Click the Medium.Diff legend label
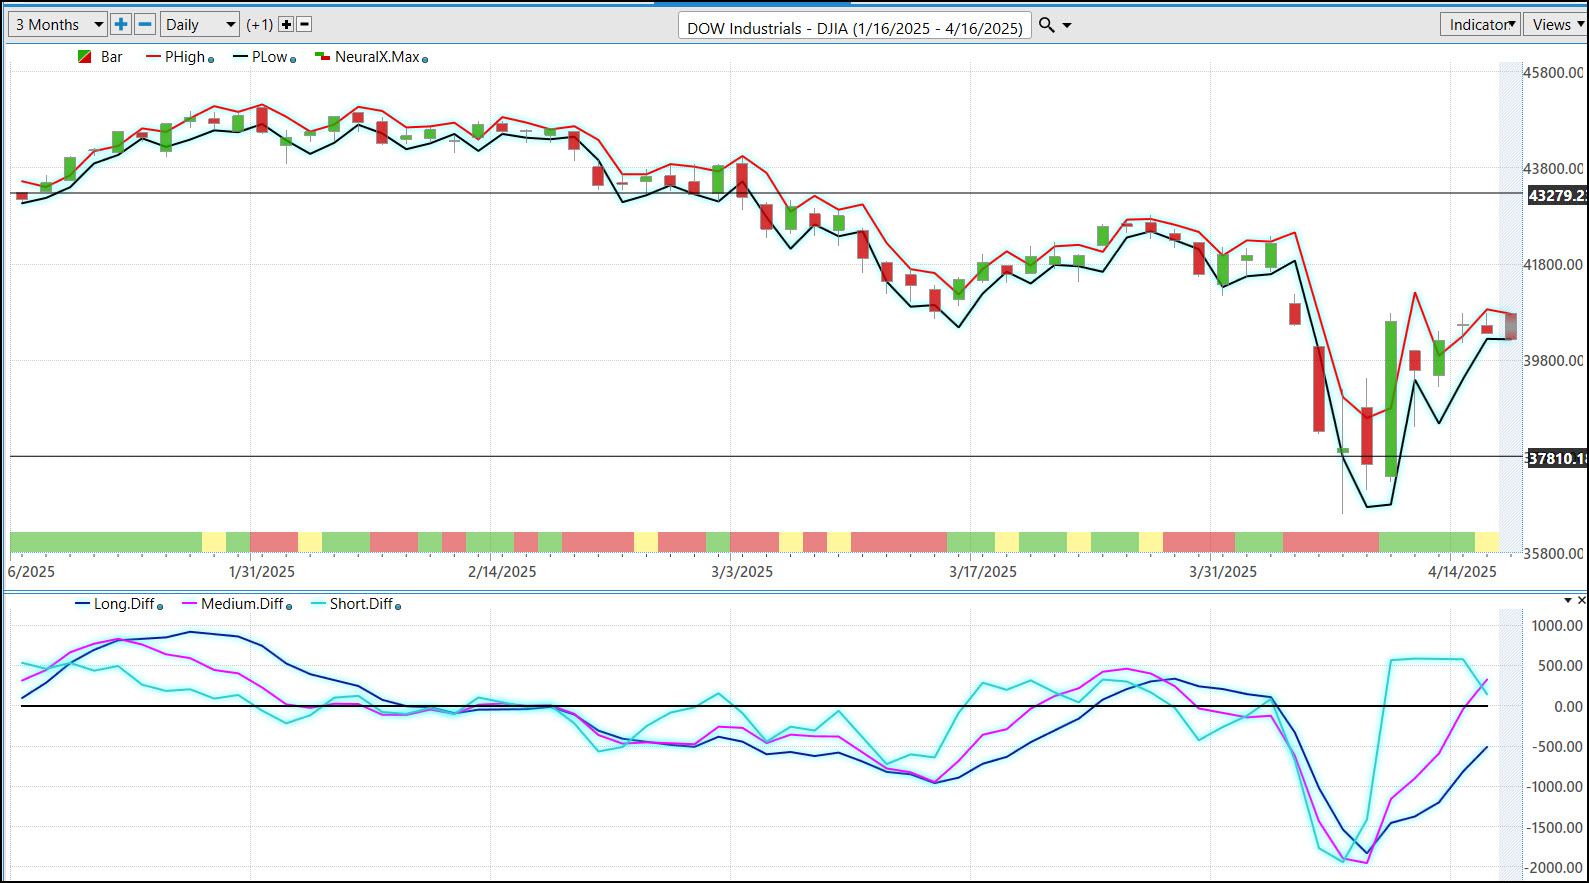 [242, 604]
